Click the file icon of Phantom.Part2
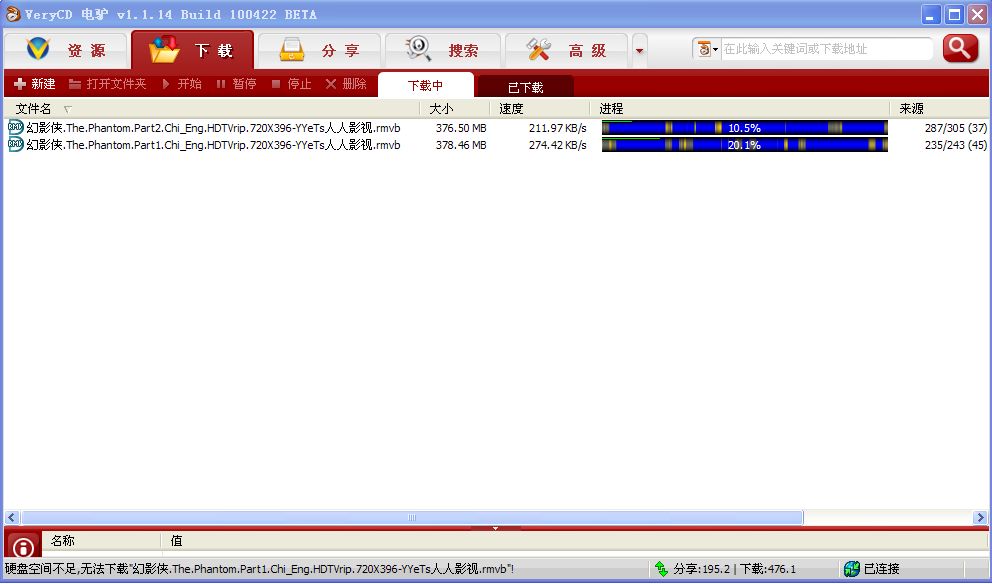Image resolution: width=992 pixels, height=584 pixels. tap(16, 128)
